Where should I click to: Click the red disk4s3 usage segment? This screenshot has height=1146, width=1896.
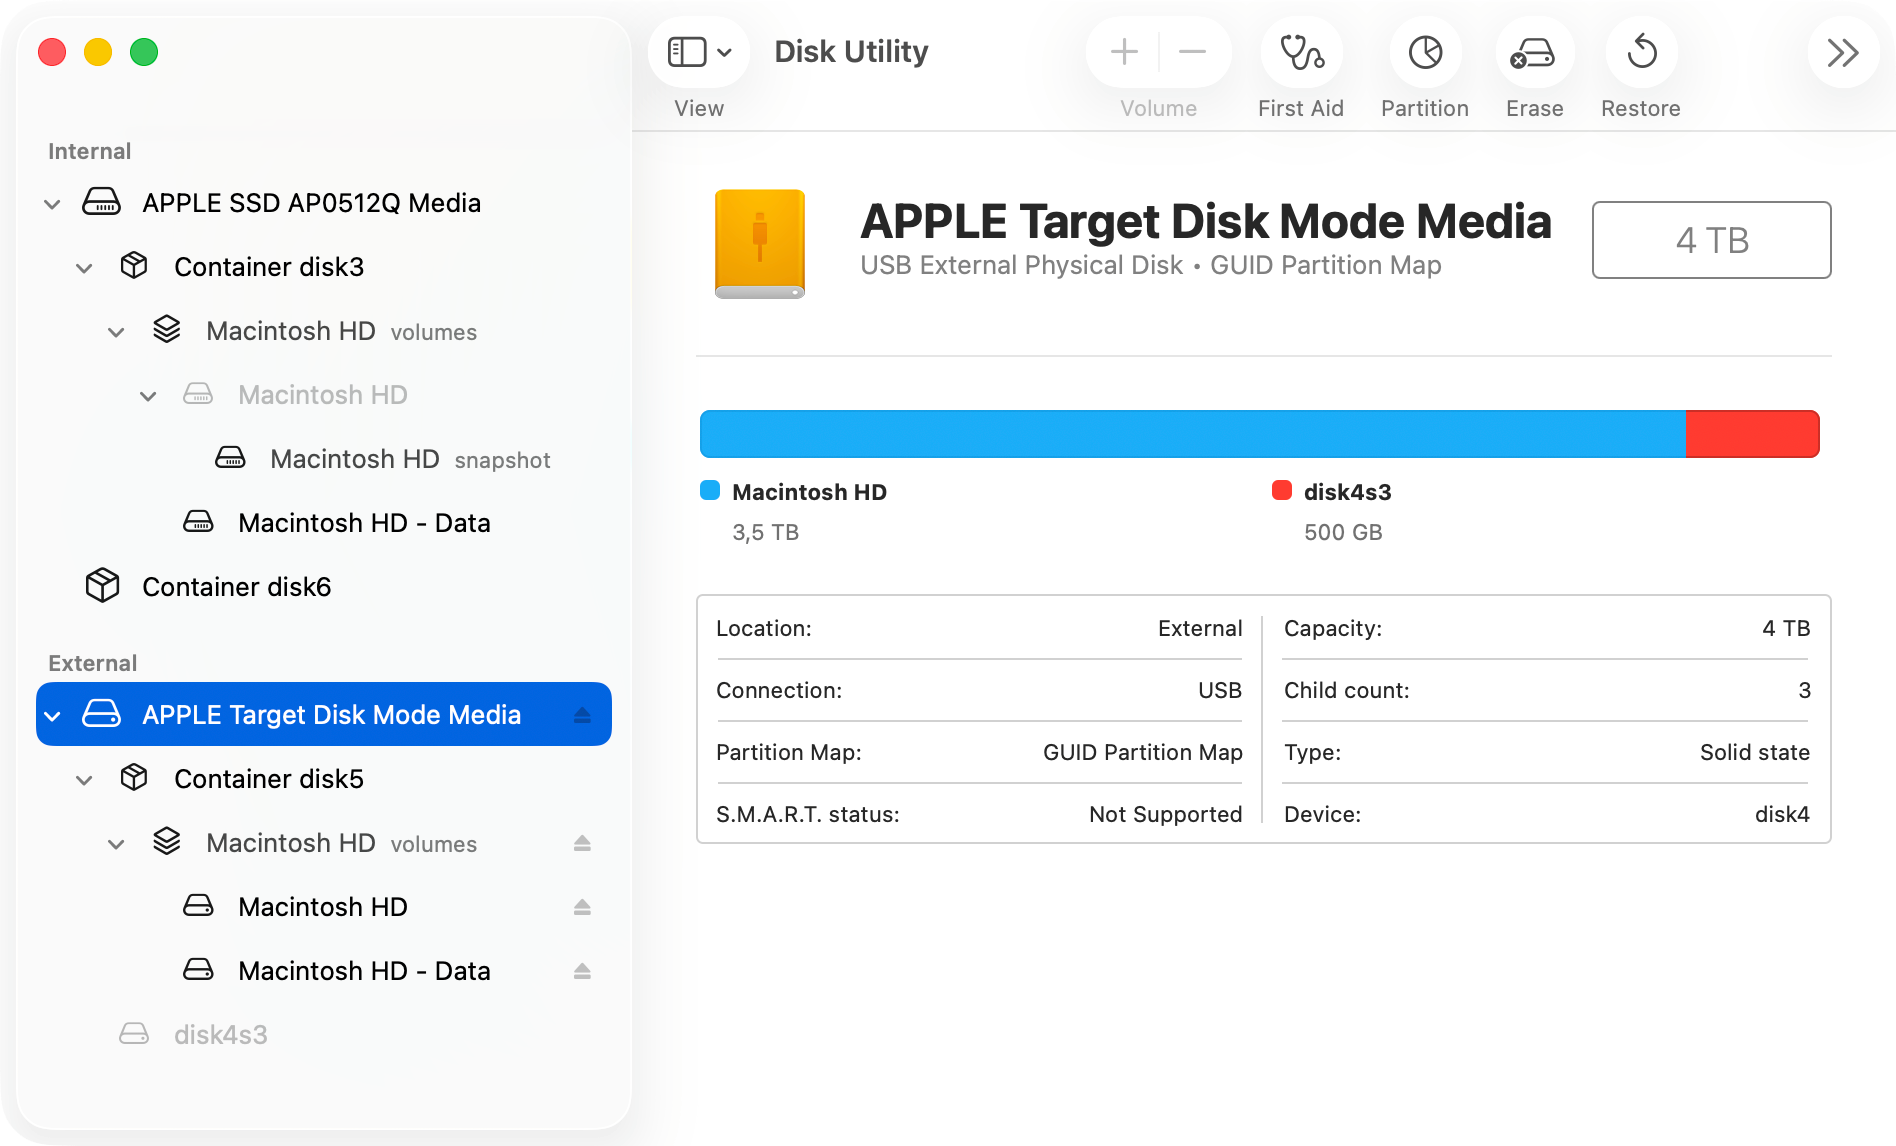[1752, 434]
